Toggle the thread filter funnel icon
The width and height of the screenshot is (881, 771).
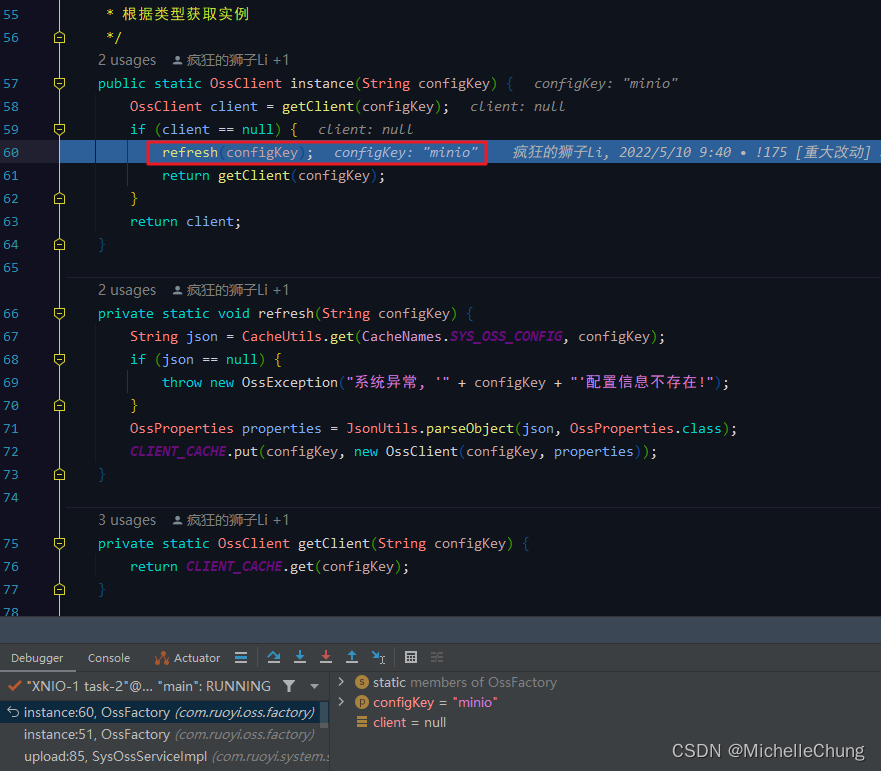coord(287,686)
